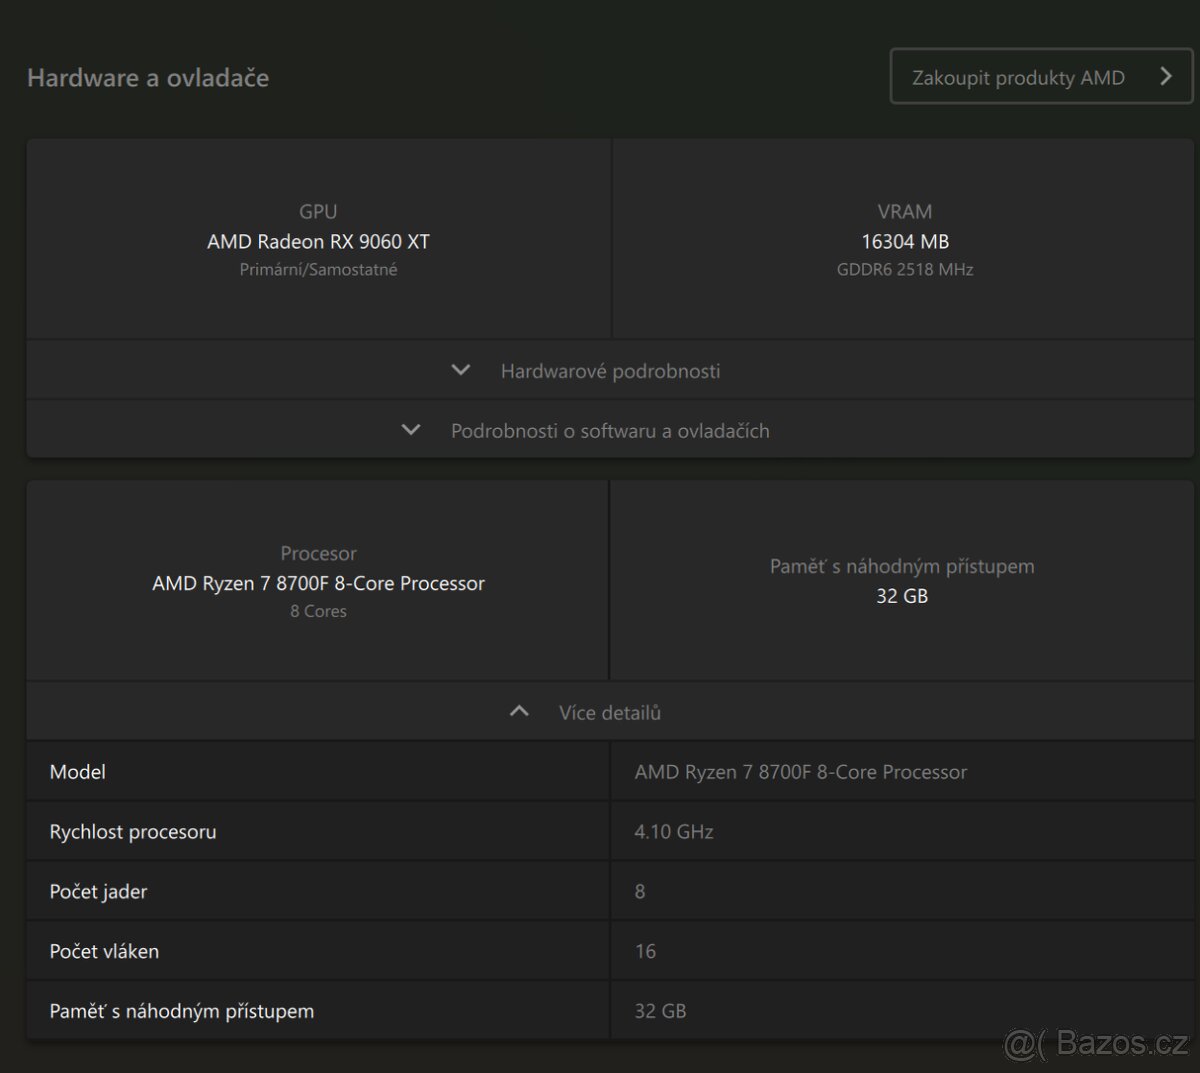Click the 32 GB value in the memory tile
The image size is (1200, 1073).
[x=902, y=596]
